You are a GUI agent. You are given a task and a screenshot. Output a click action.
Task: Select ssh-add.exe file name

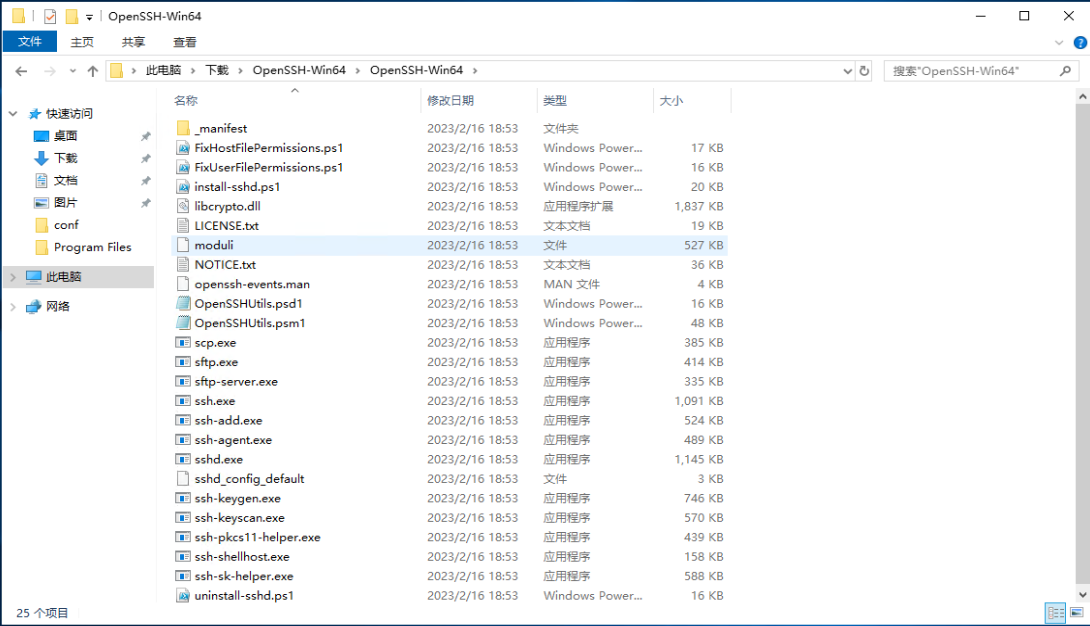[229, 420]
